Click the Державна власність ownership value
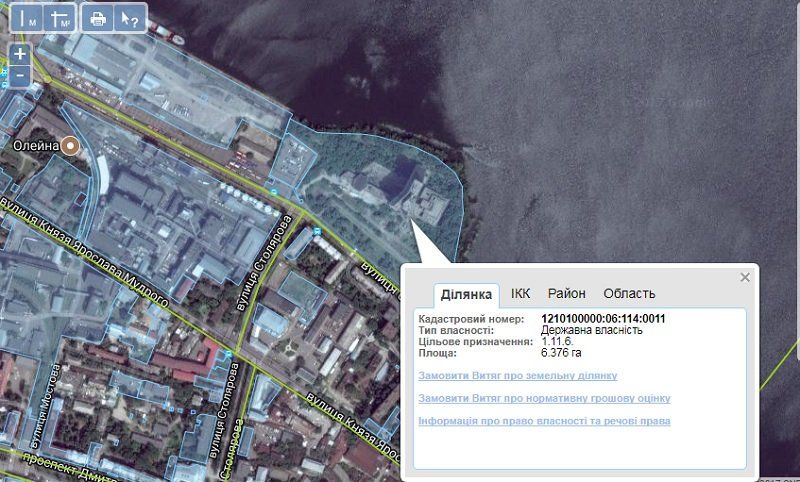 click(591, 330)
